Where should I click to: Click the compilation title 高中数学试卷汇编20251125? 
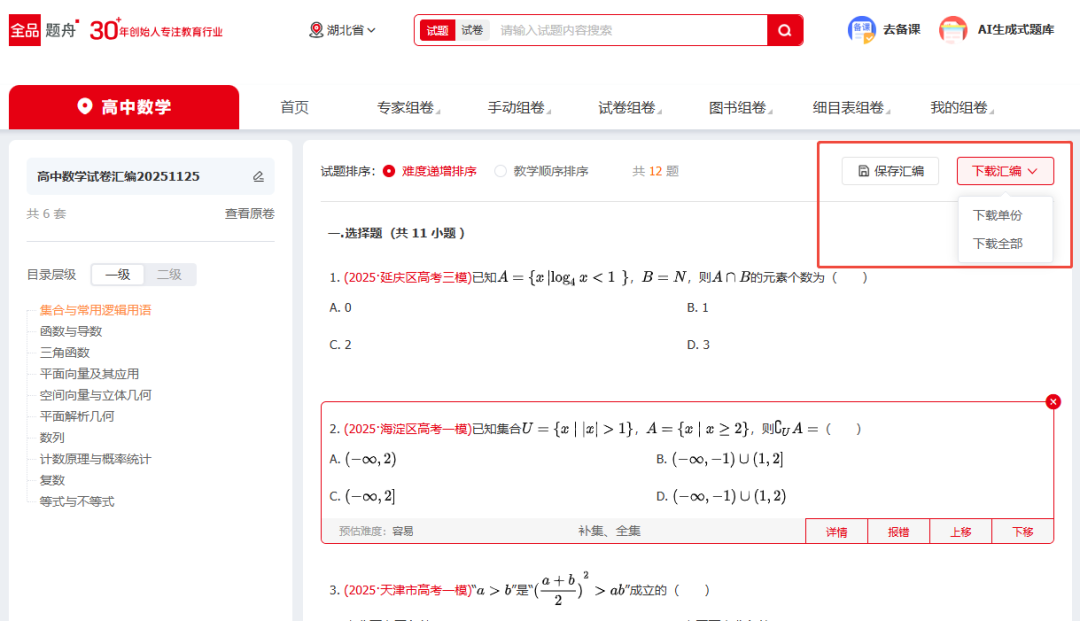(x=118, y=176)
